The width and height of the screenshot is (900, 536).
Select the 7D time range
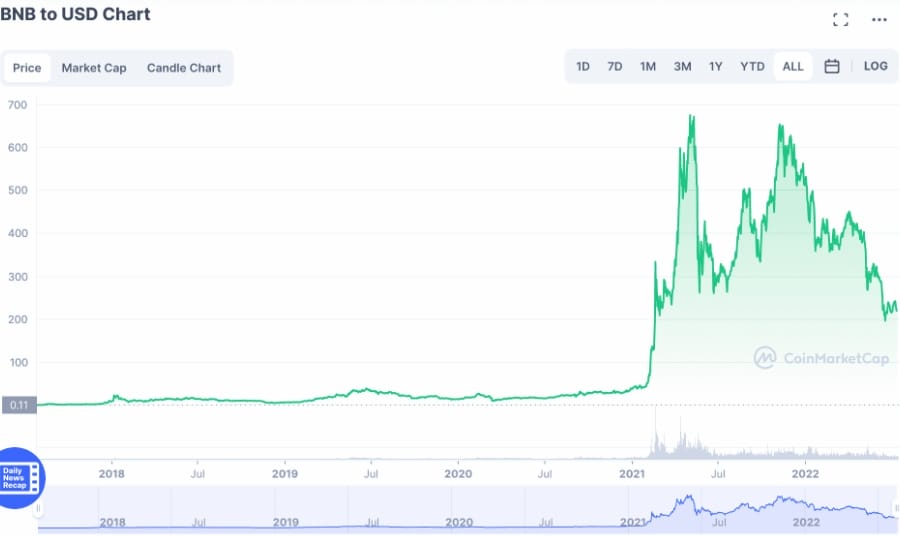click(x=615, y=67)
